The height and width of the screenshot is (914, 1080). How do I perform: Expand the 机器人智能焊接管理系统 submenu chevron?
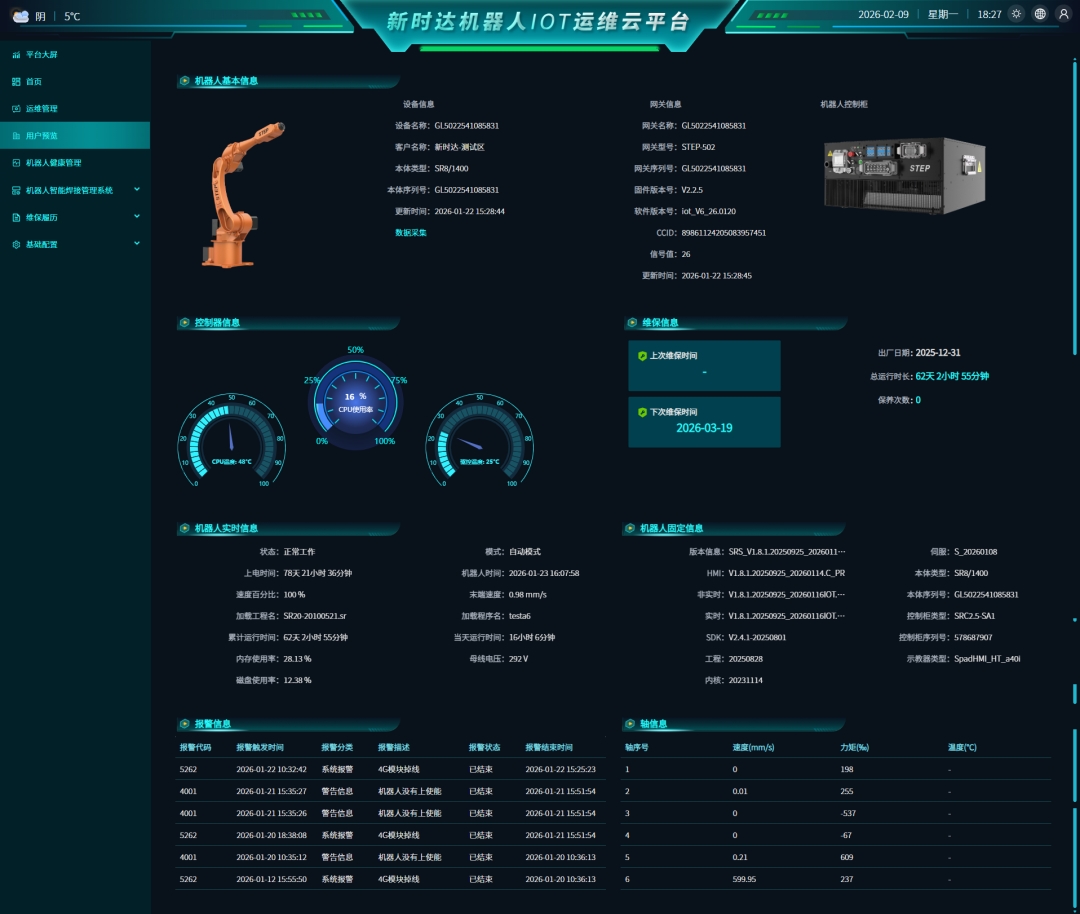pyautogui.click(x=136, y=189)
